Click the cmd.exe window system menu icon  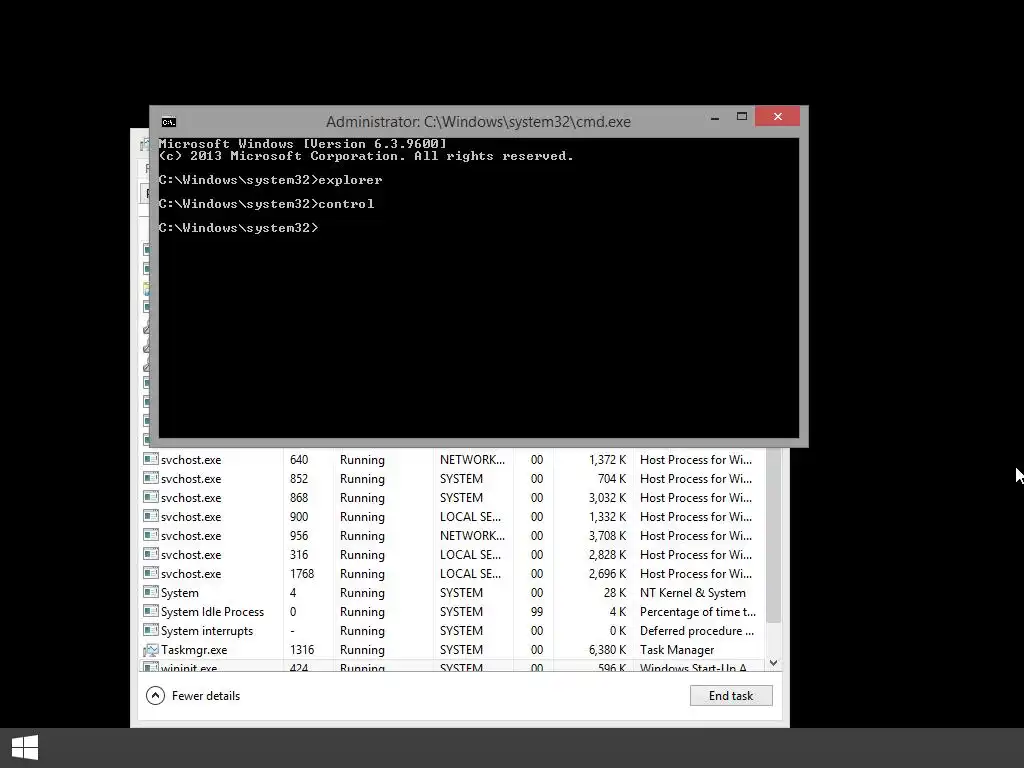tap(168, 122)
